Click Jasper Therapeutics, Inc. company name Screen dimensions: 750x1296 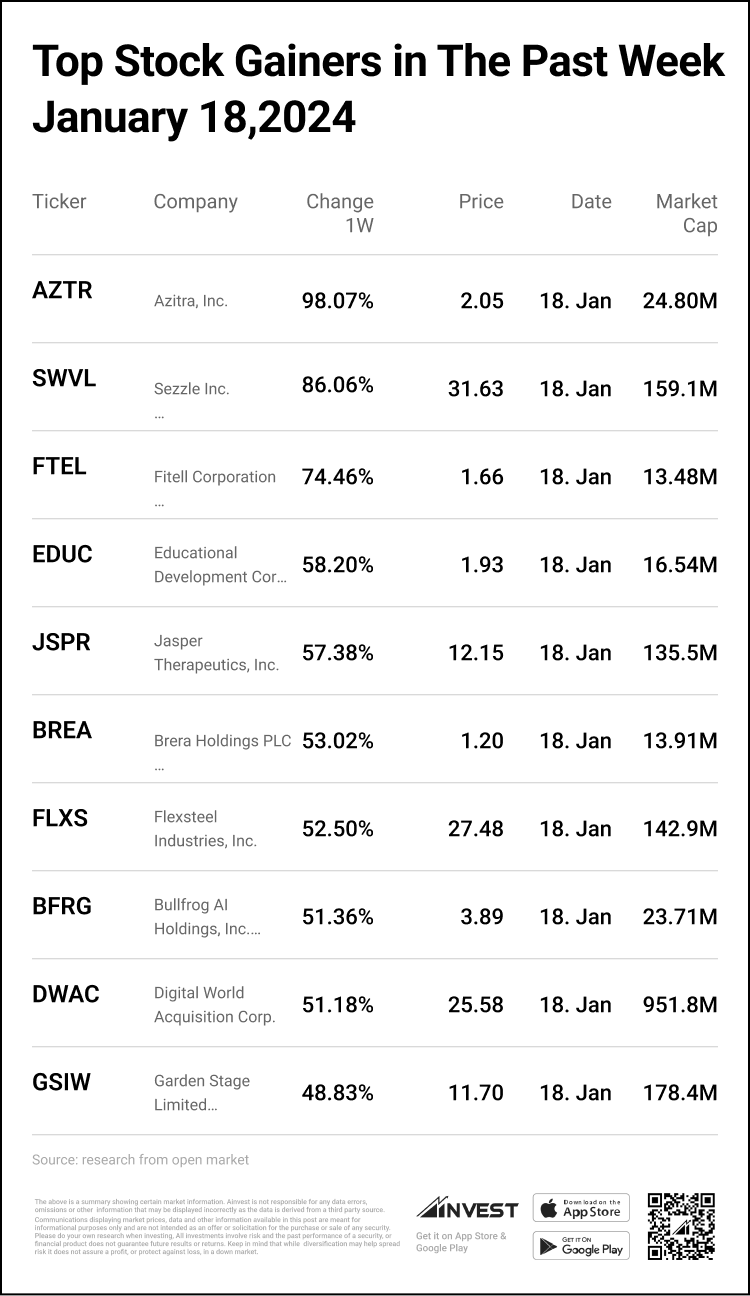(x=216, y=653)
